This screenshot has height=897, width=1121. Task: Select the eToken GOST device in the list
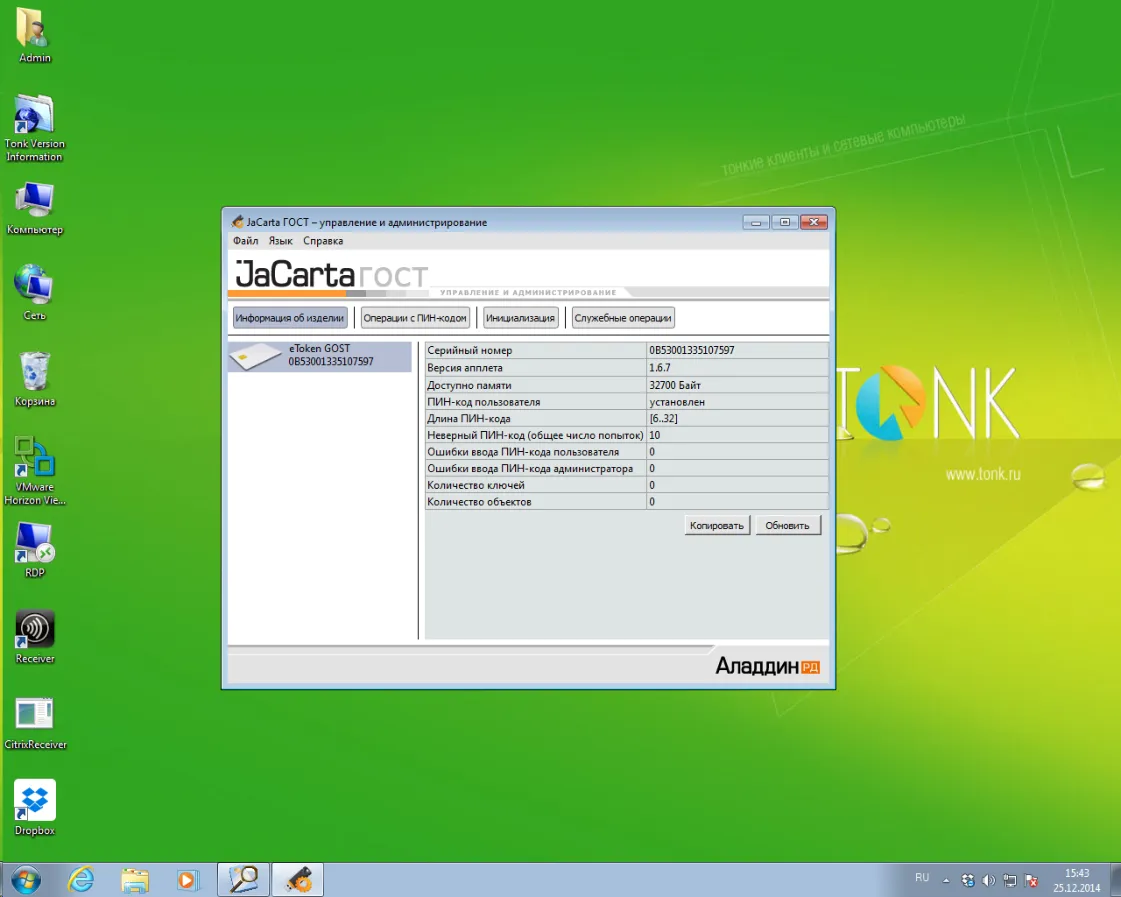click(x=320, y=355)
